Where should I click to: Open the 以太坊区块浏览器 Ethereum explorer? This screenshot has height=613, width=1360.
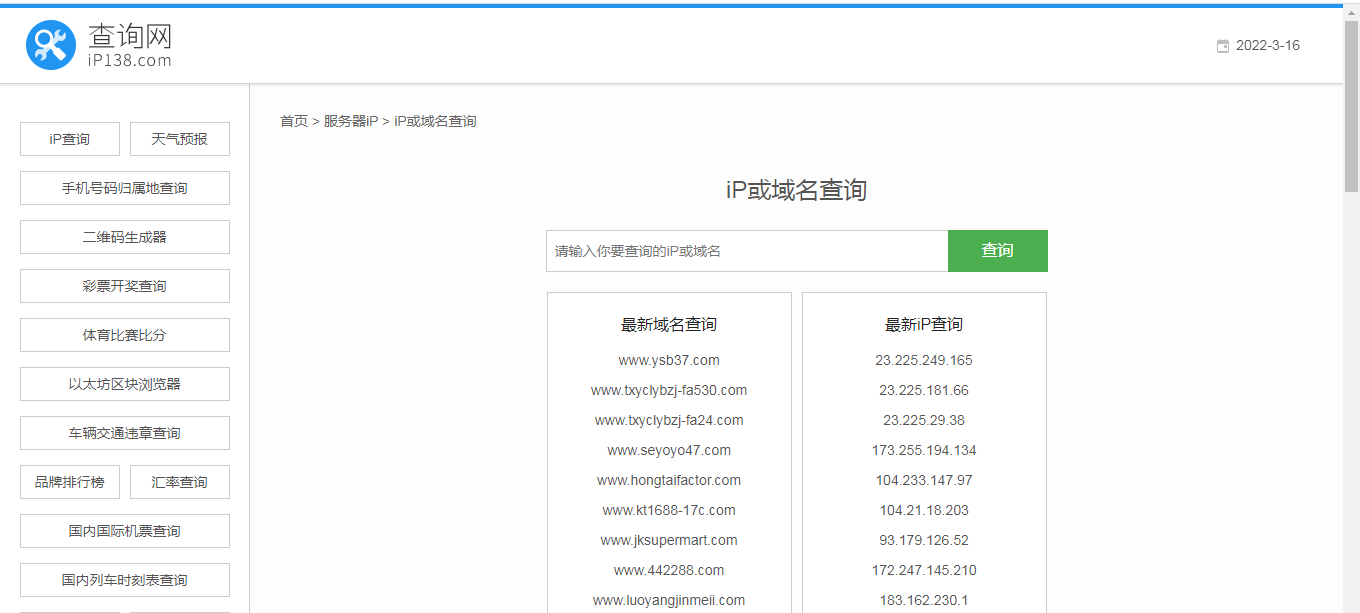[124, 384]
